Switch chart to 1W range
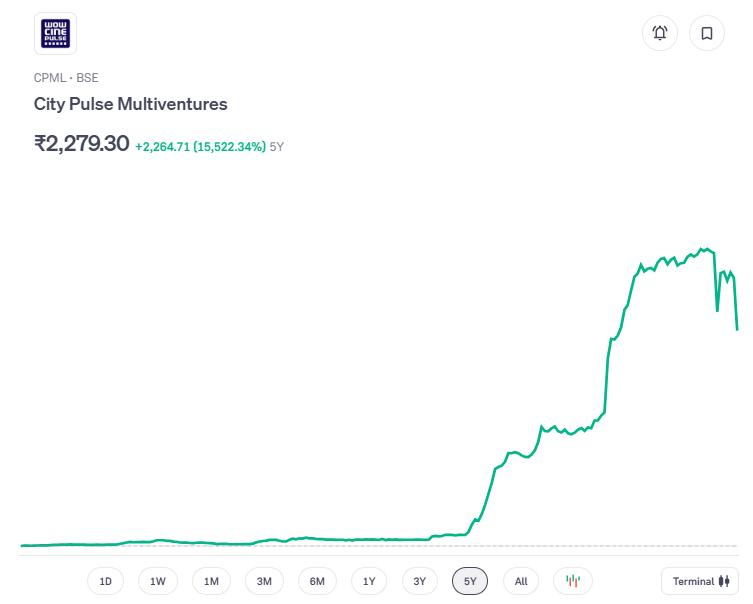753x604 pixels. tap(158, 581)
